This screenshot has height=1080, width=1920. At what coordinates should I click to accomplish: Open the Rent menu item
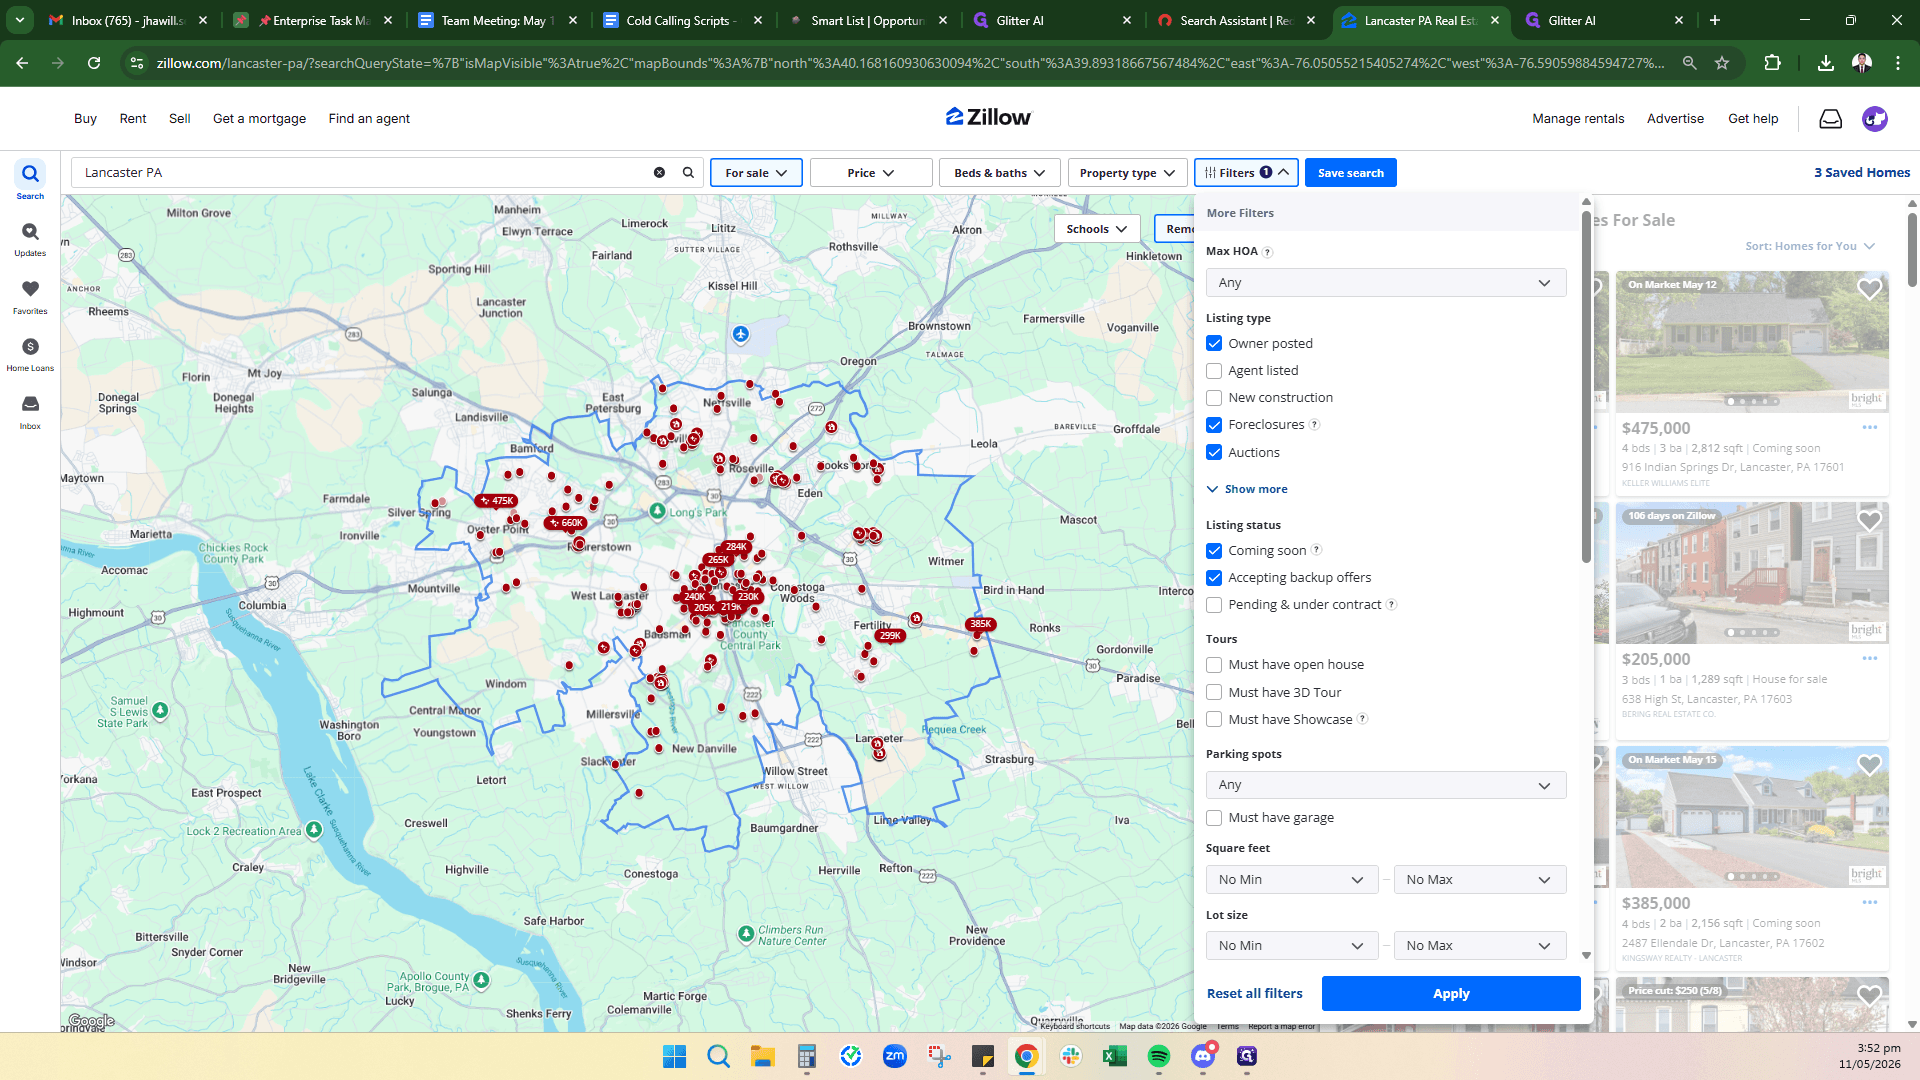coord(133,118)
